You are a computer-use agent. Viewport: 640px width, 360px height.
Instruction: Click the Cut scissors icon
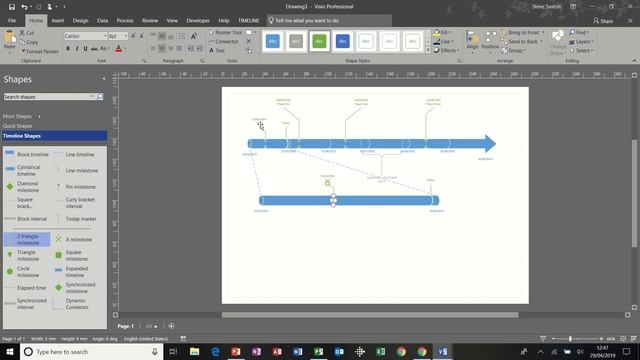pos(22,33)
